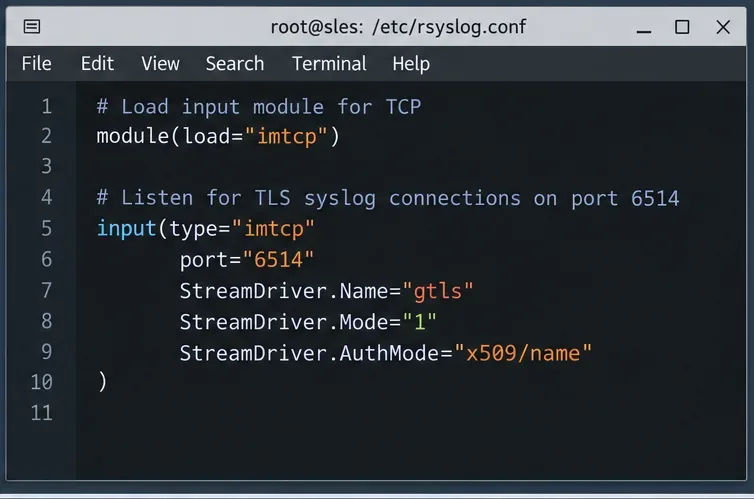Click the input(type="imtcp" line
Viewport: 754px width, 499px height.
point(205,228)
